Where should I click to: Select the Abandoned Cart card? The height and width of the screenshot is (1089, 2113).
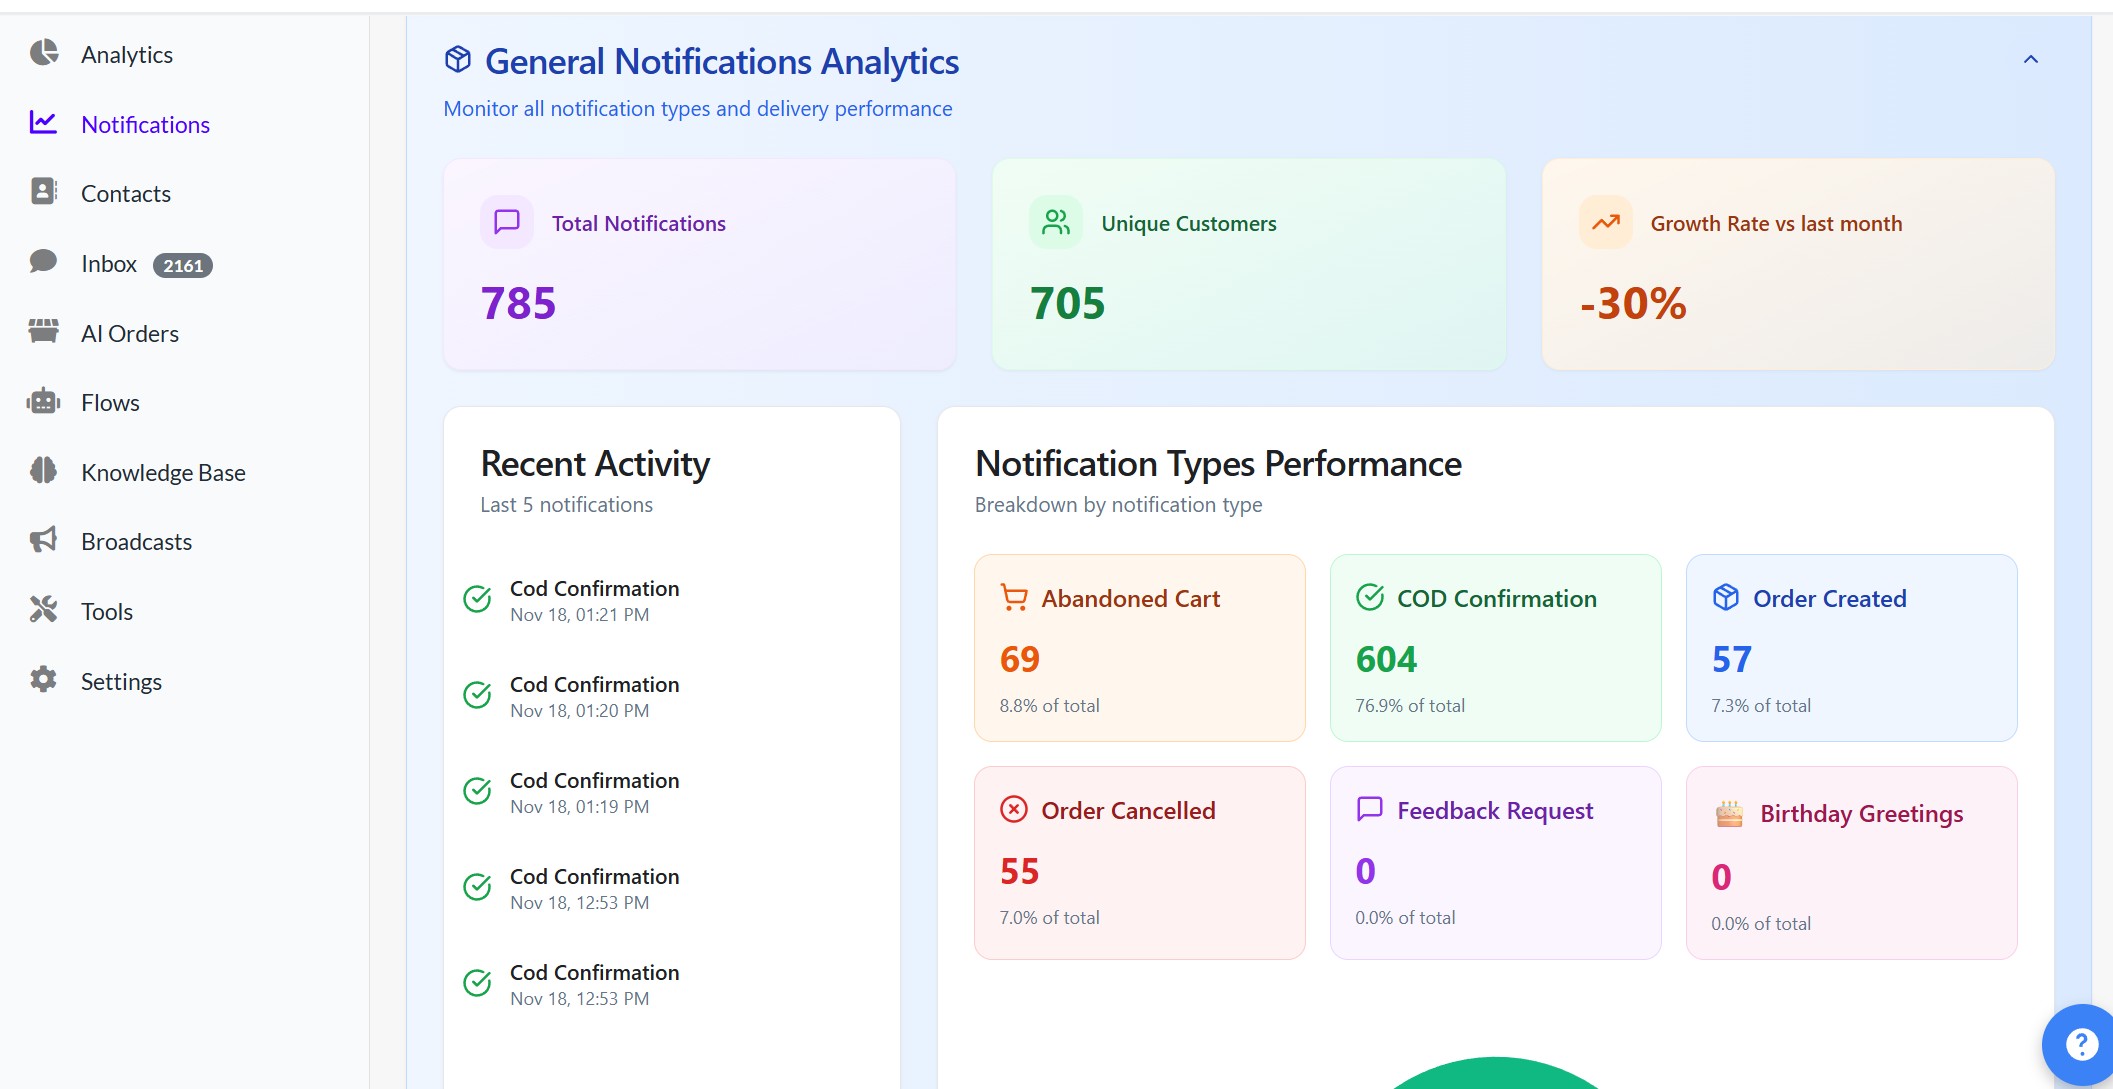click(x=1139, y=648)
